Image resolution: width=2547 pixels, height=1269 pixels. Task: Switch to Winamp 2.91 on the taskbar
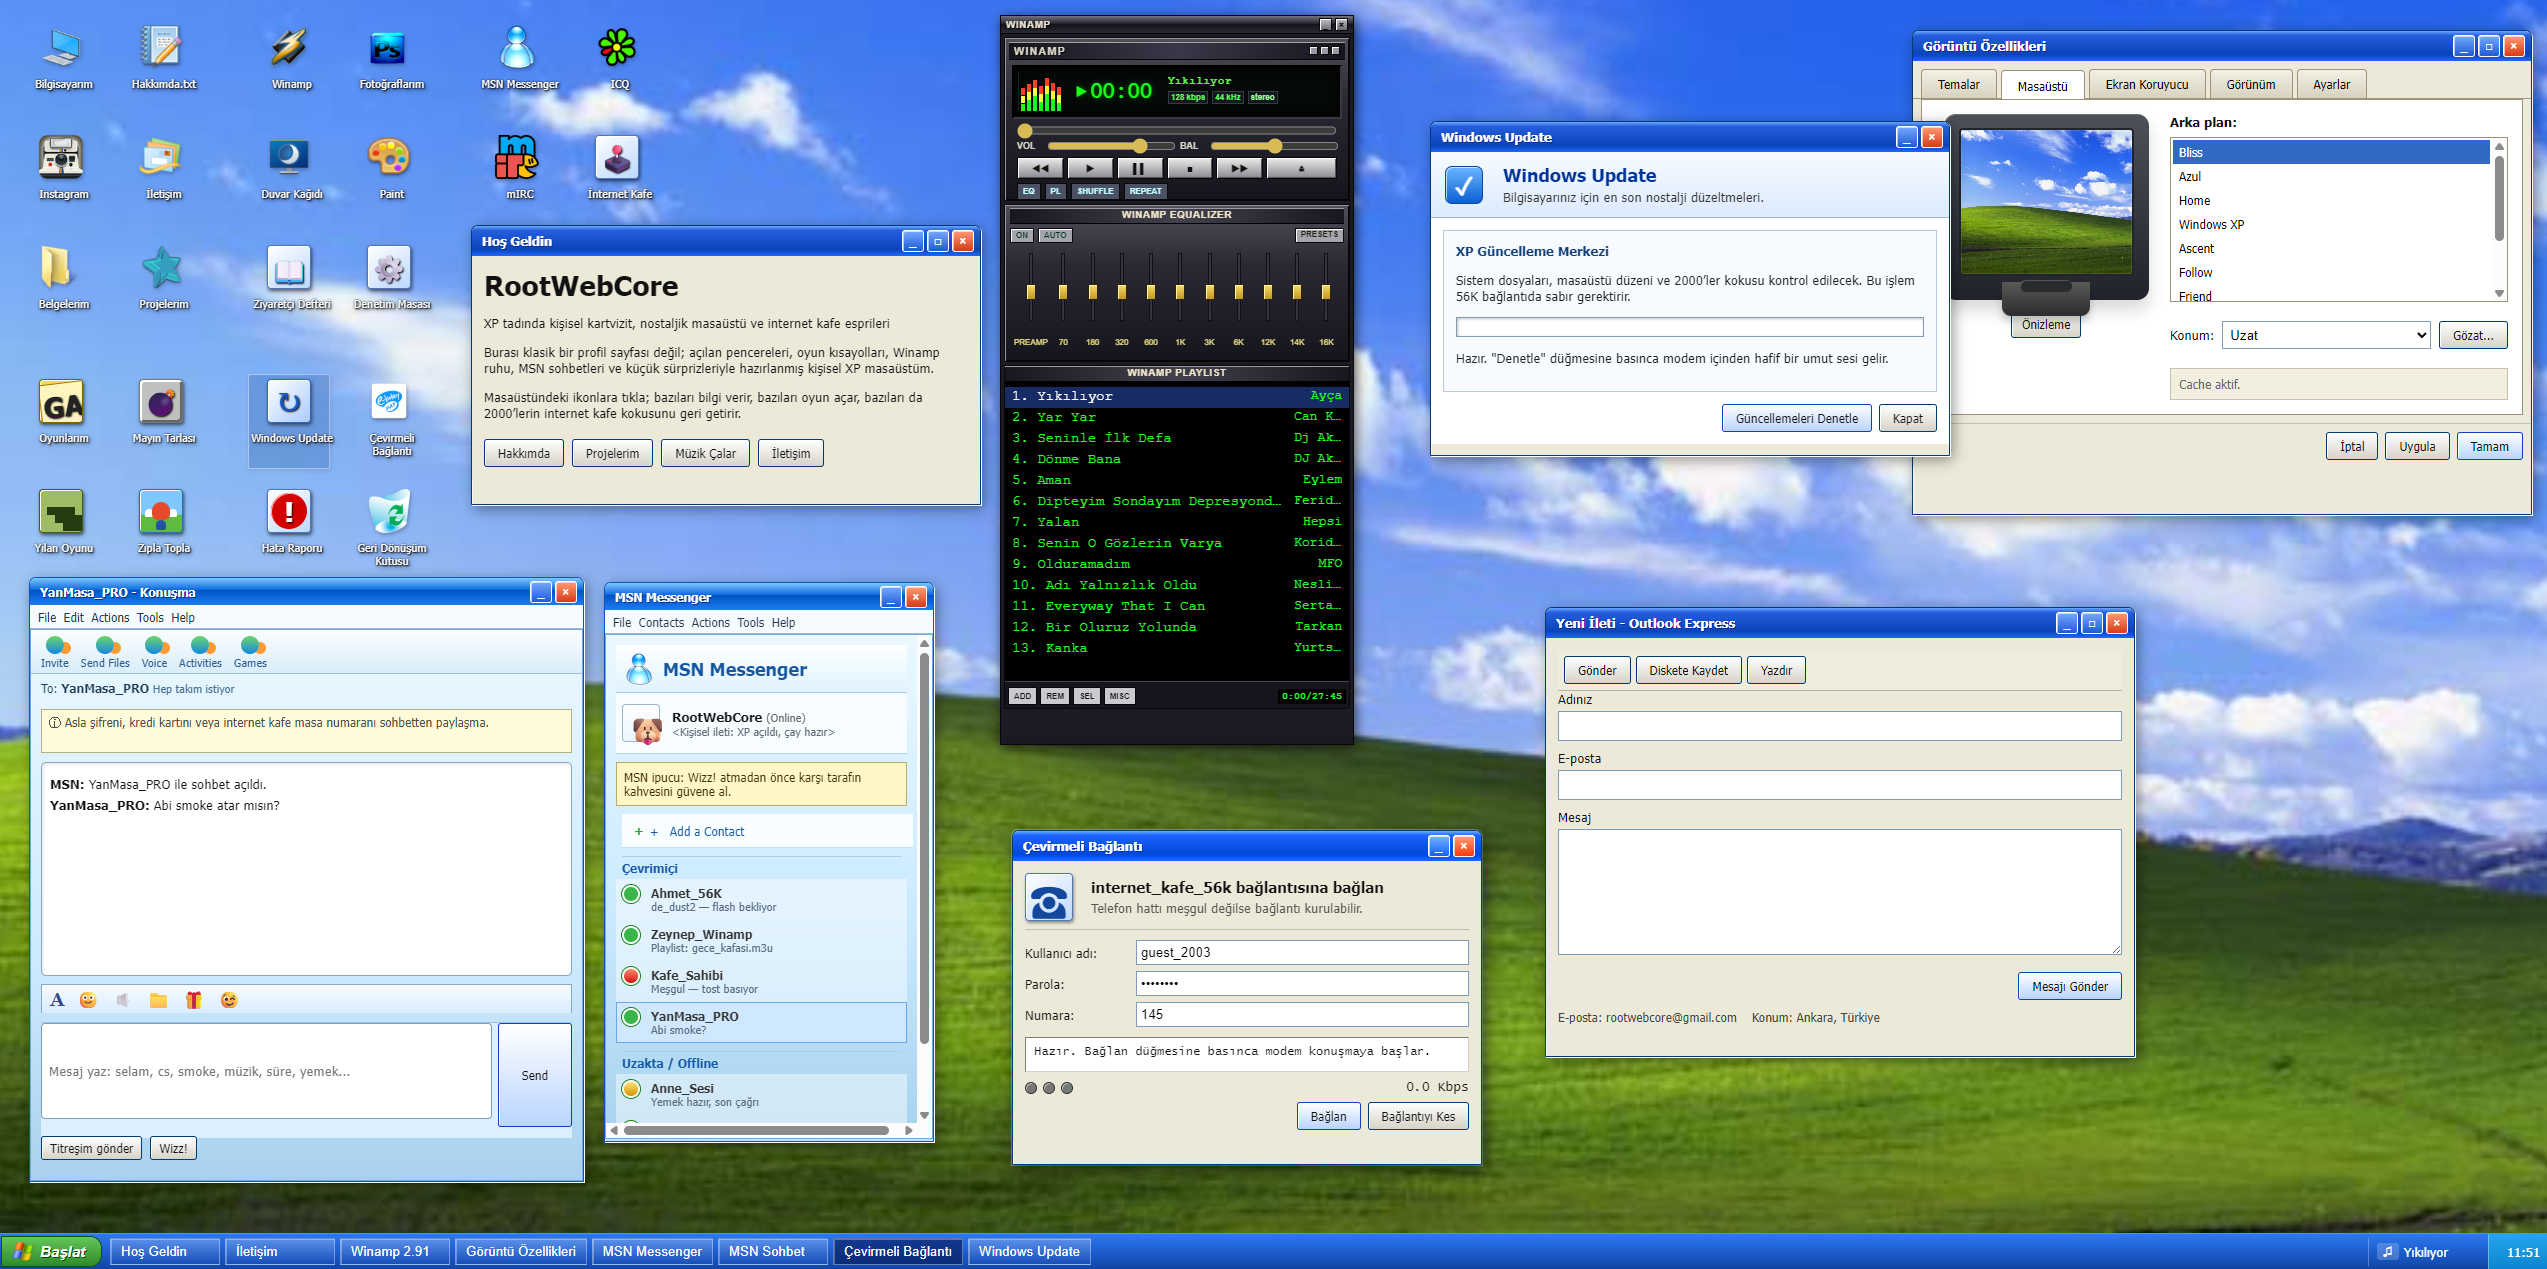pos(393,1251)
